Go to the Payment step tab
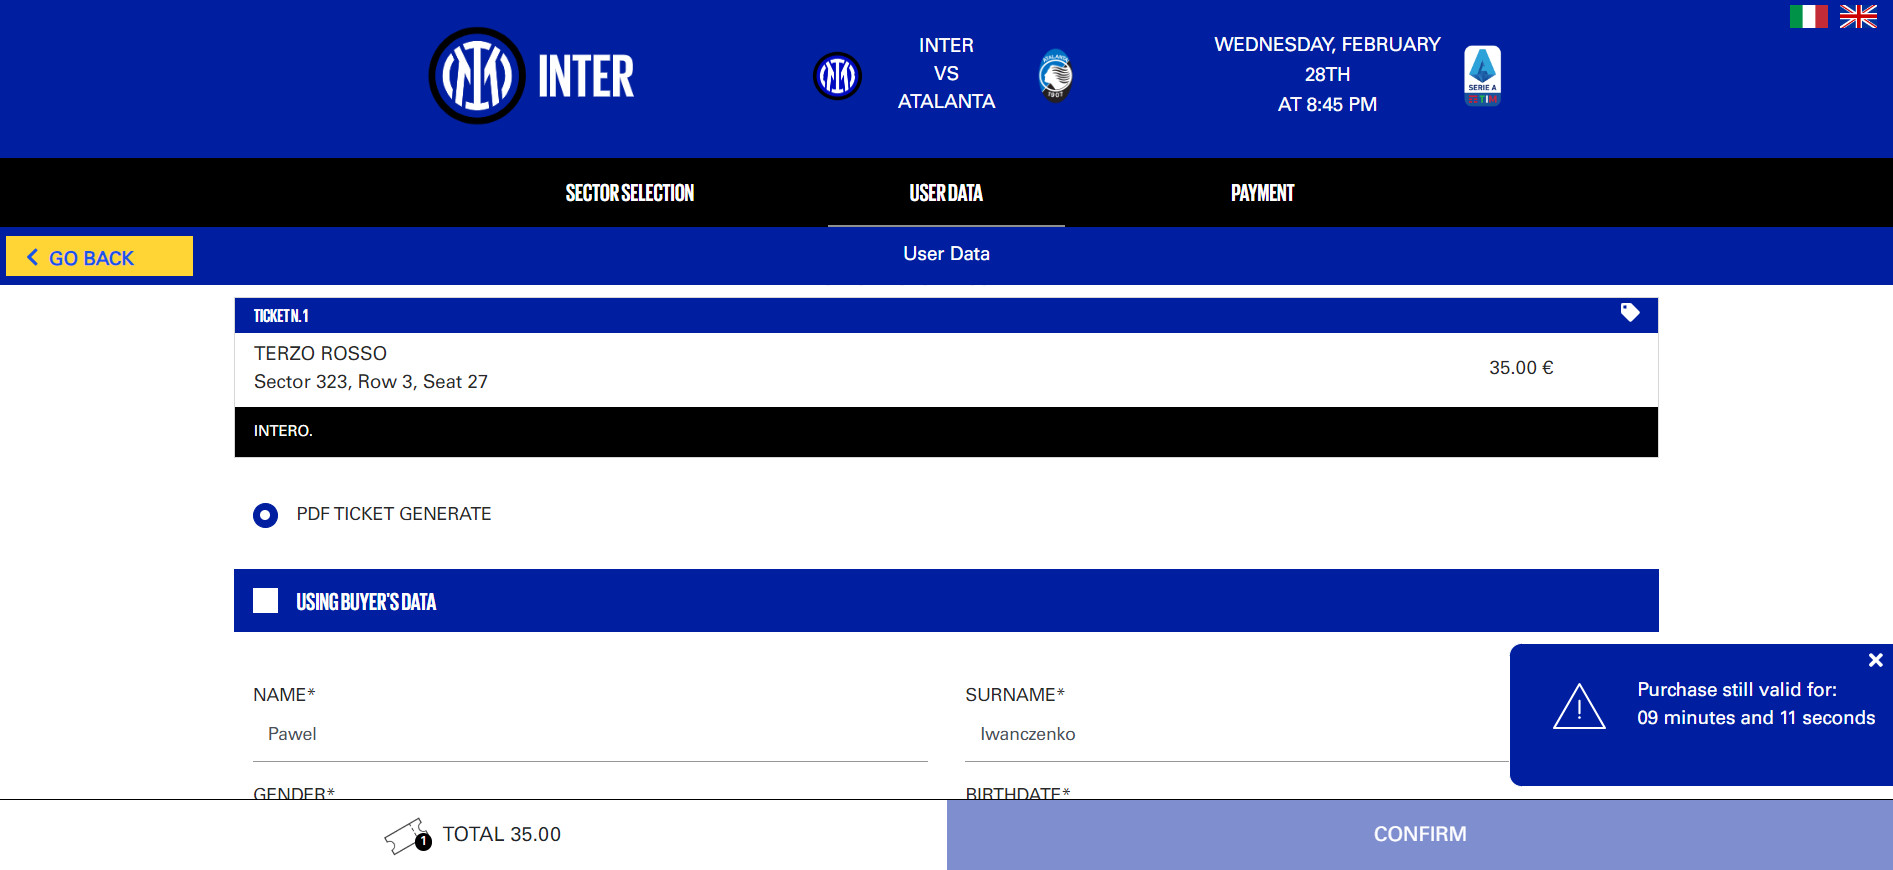 tap(1262, 193)
